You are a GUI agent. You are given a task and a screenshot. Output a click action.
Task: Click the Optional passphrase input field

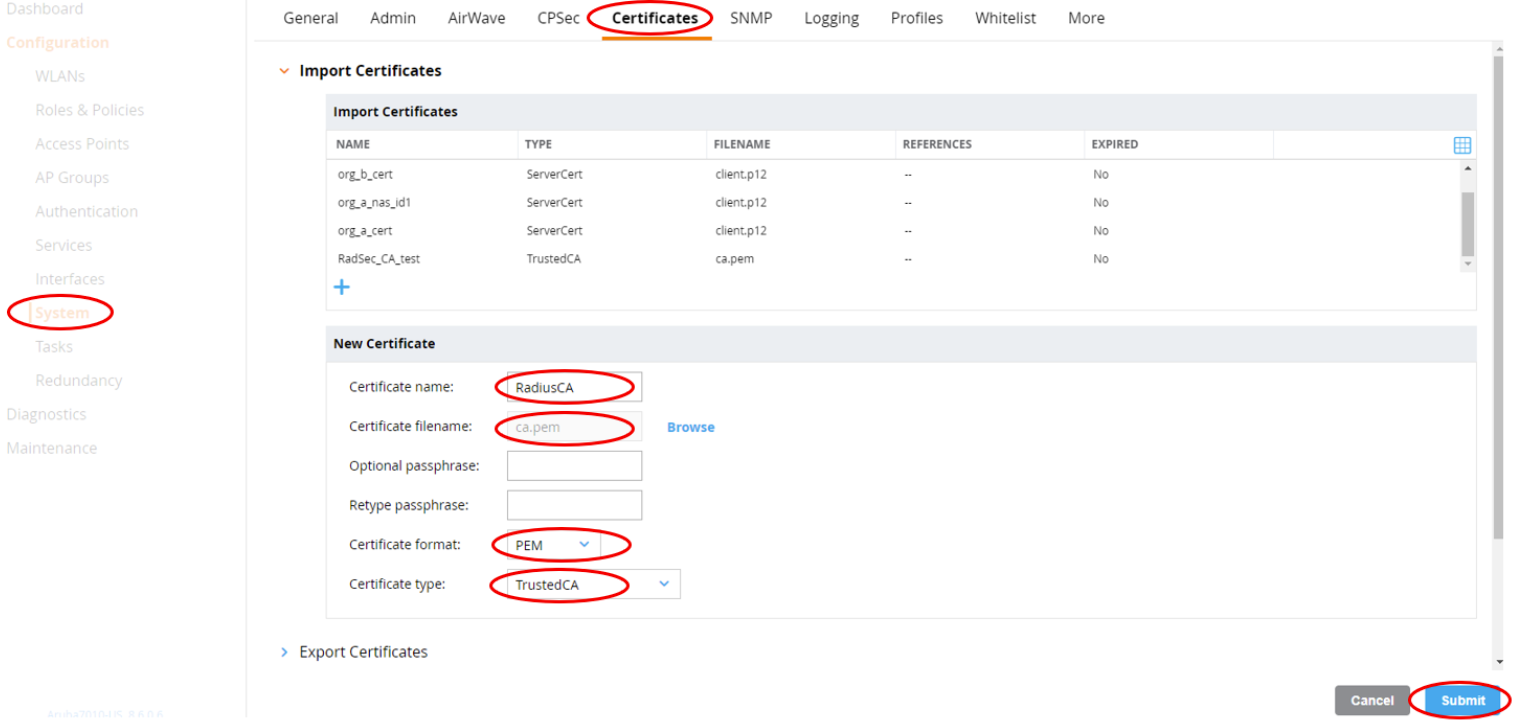pyautogui.click(x=574, y=466)
